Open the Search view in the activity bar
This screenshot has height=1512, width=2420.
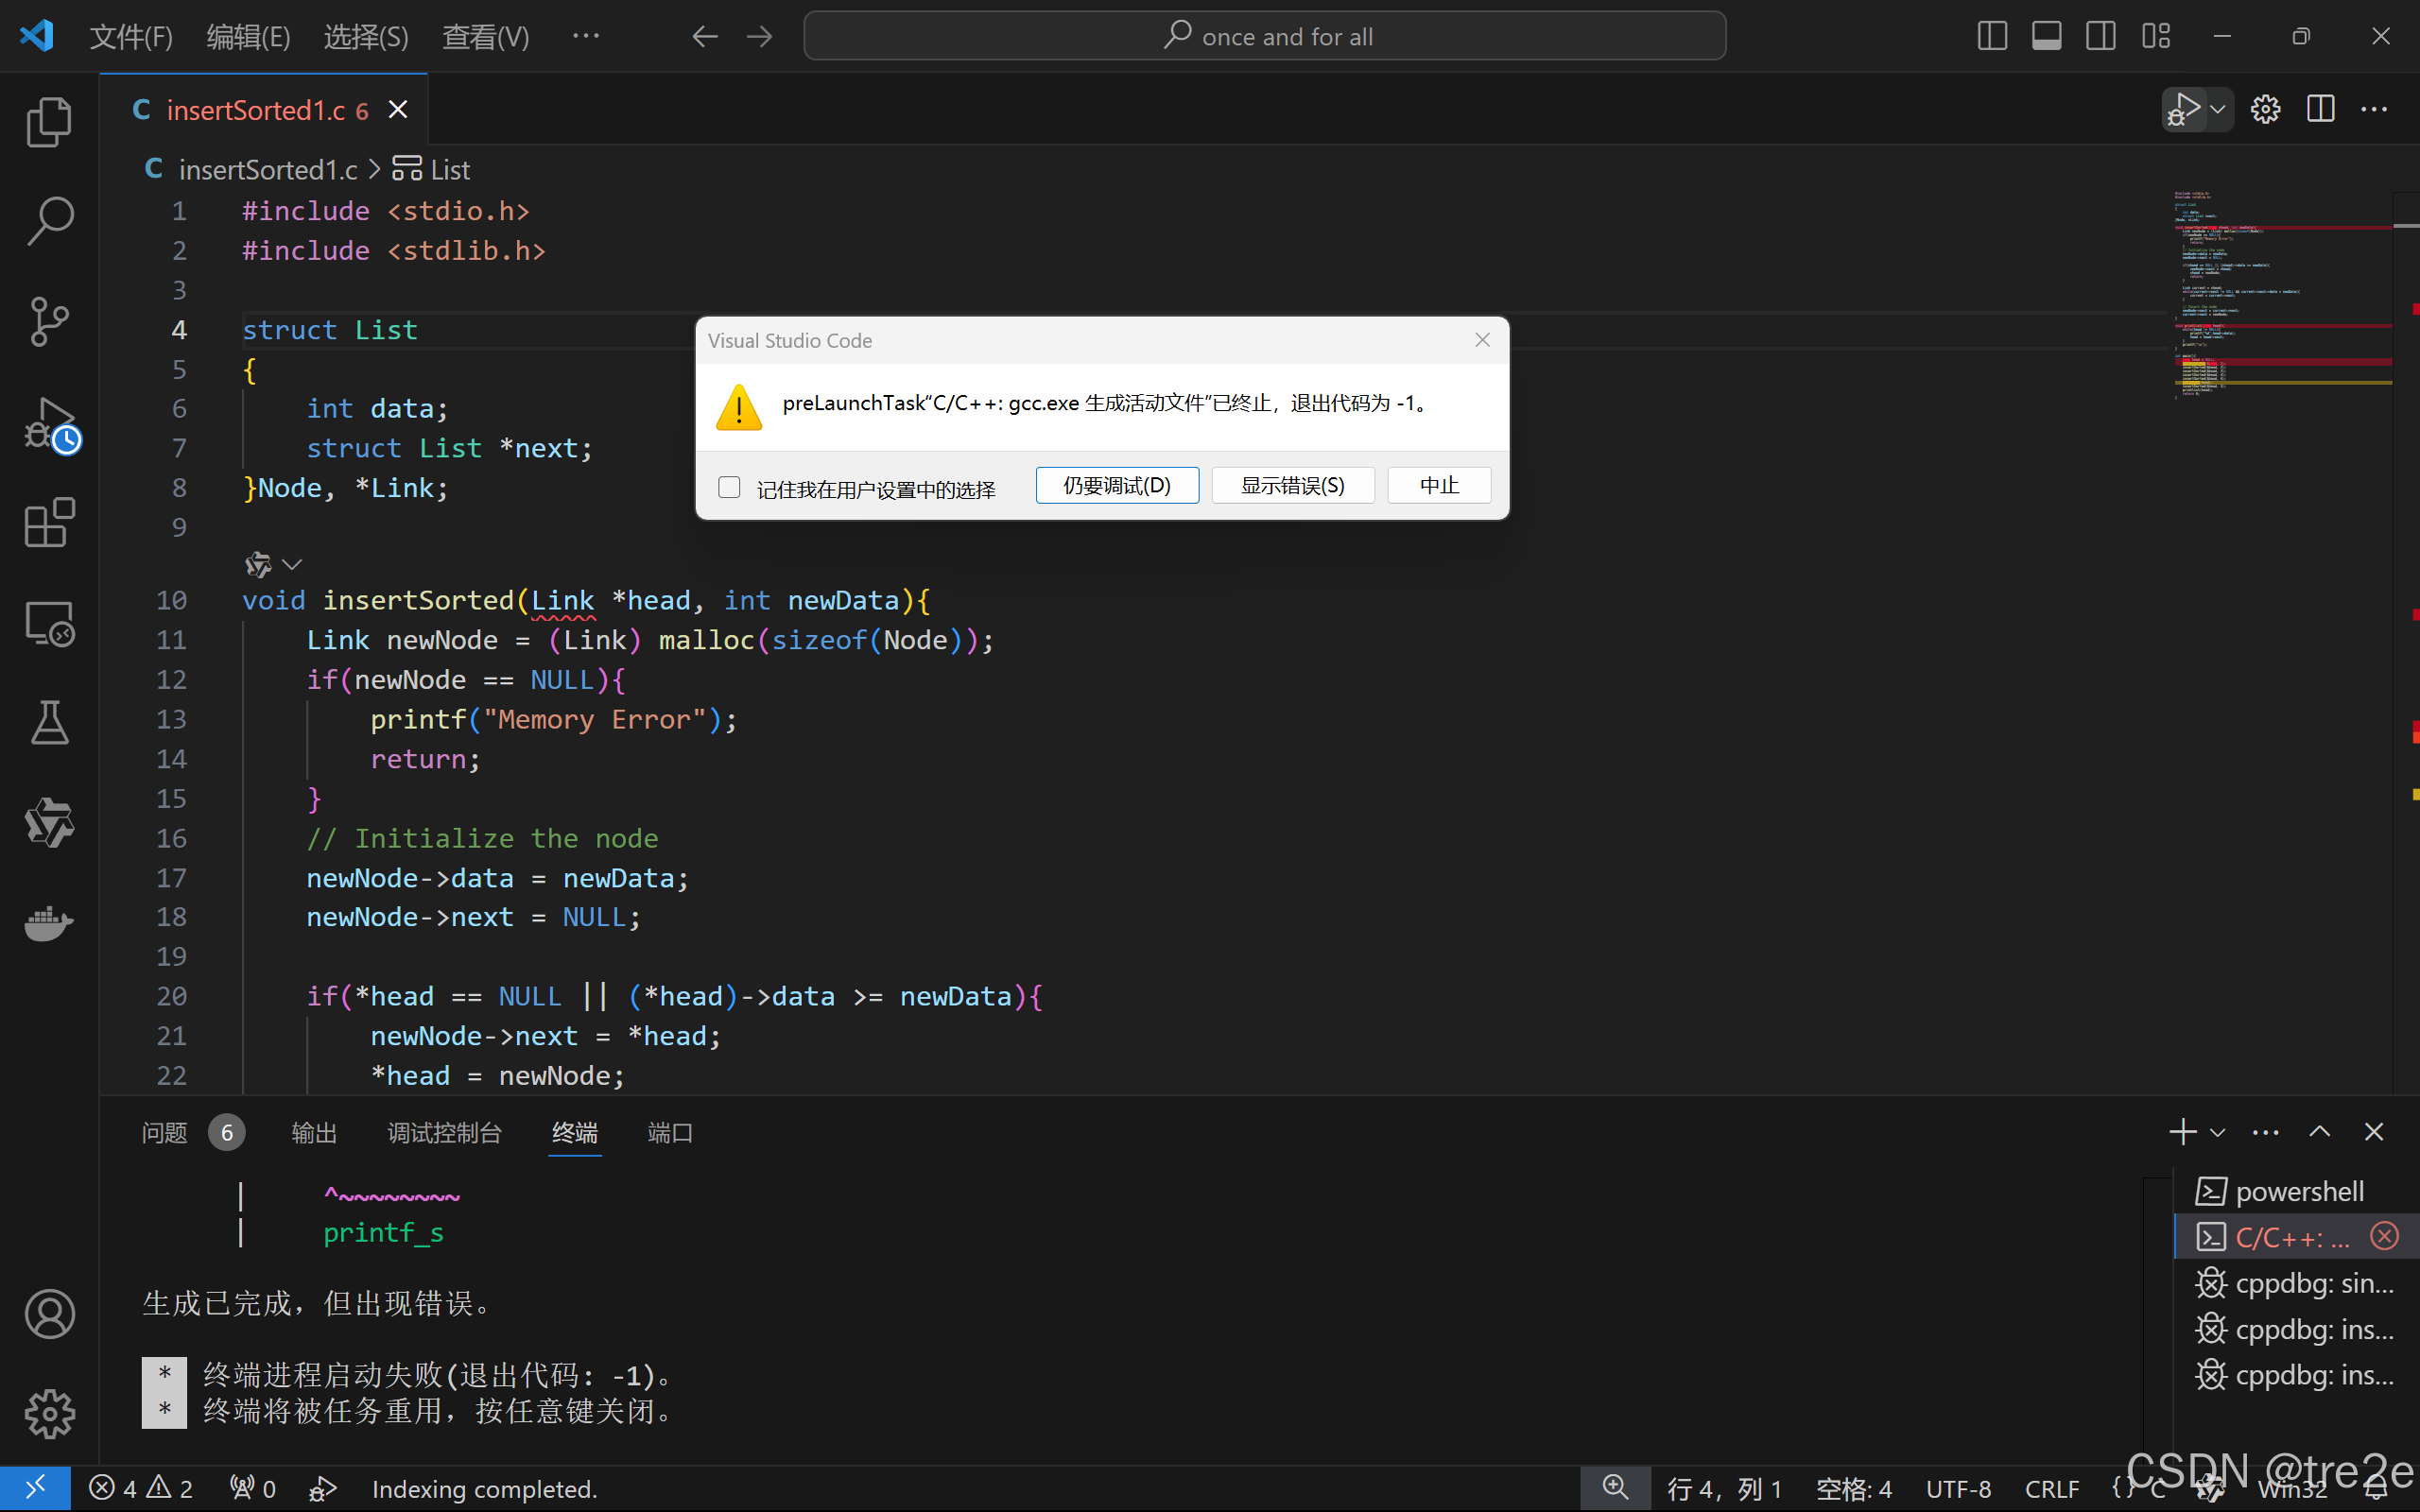(x=49, y=220)
